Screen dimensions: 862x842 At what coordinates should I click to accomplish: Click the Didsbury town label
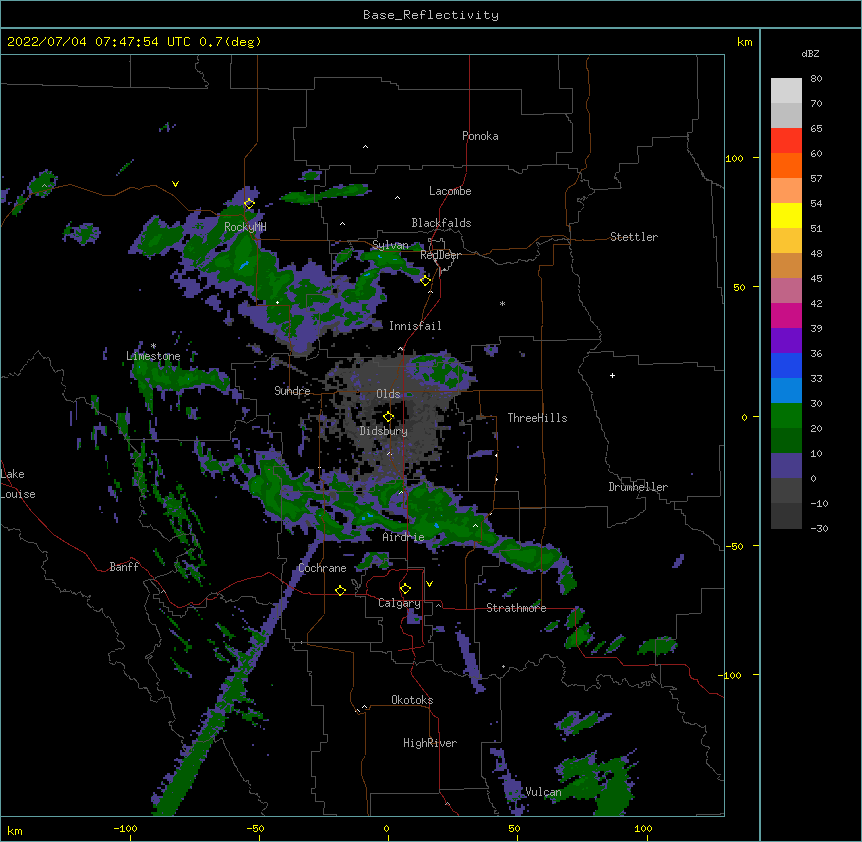coord(383,431)
